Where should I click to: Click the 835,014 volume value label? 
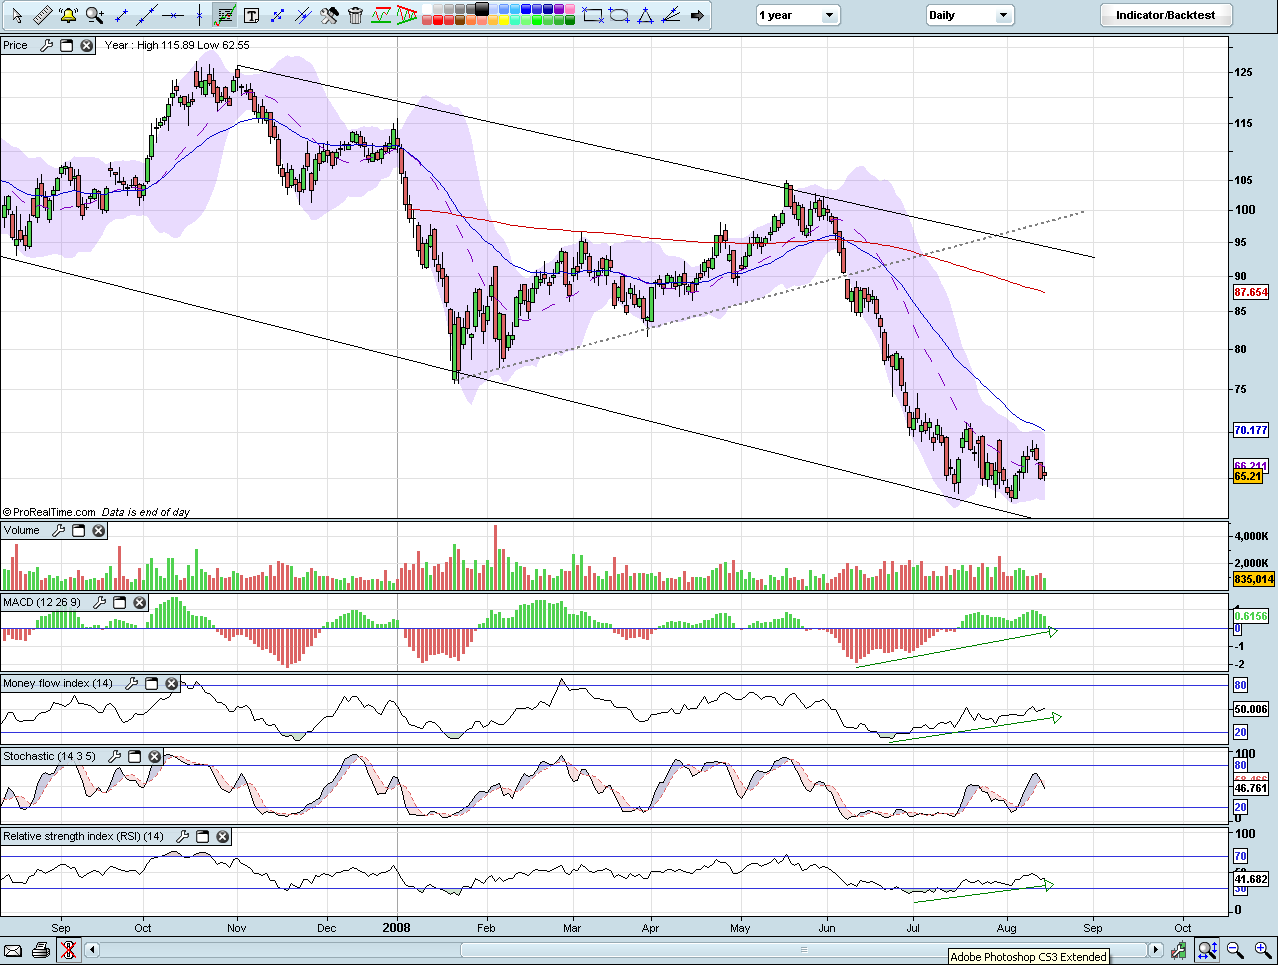[1254, 579]
